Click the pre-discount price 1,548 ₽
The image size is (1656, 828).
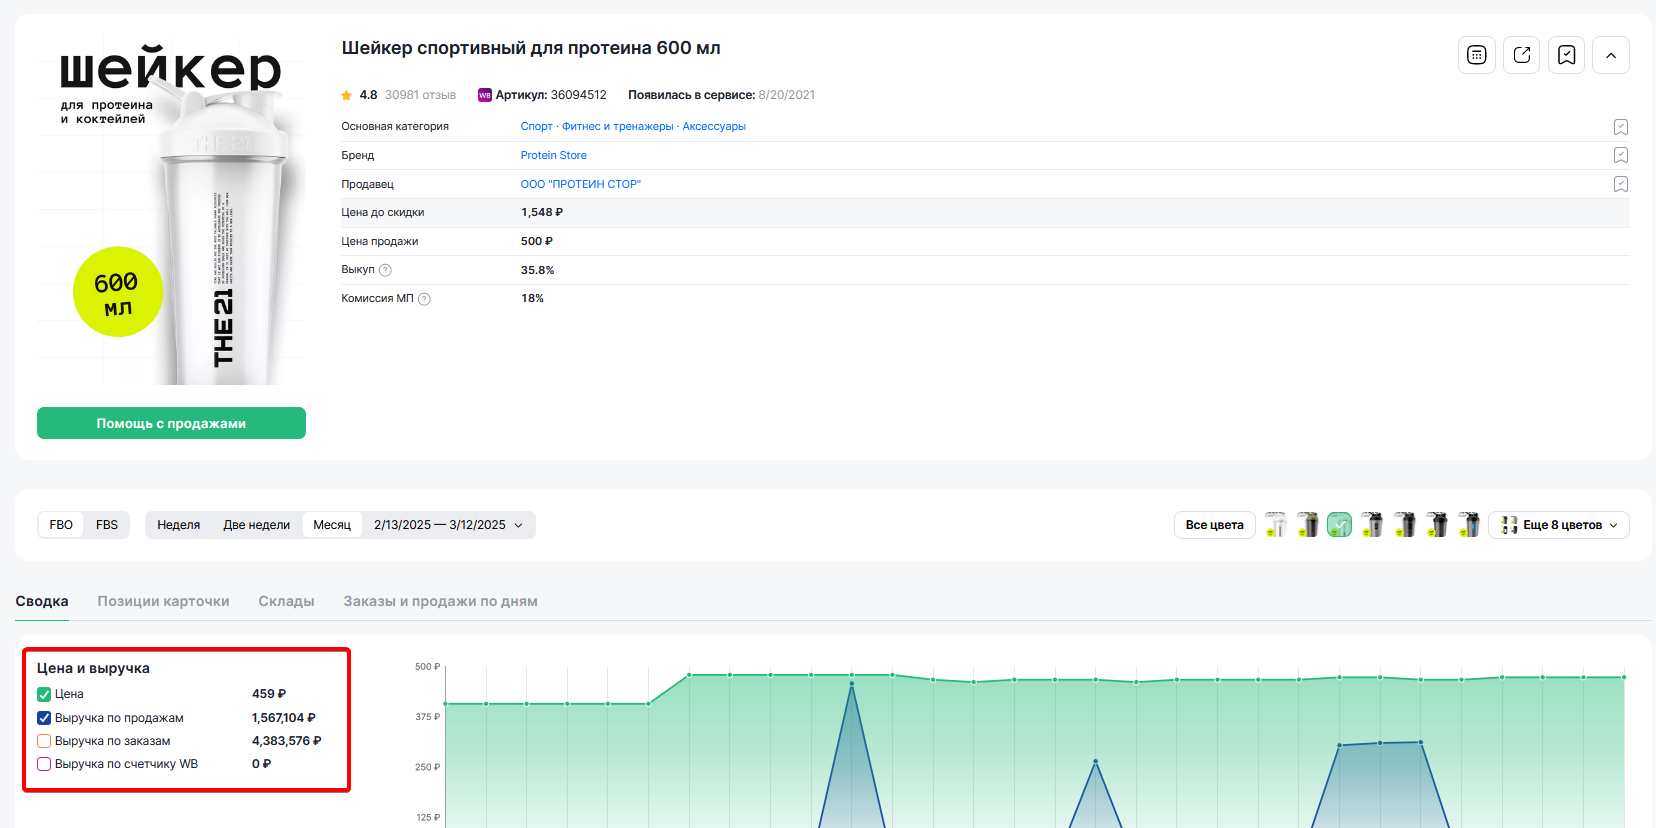point(542,213)
